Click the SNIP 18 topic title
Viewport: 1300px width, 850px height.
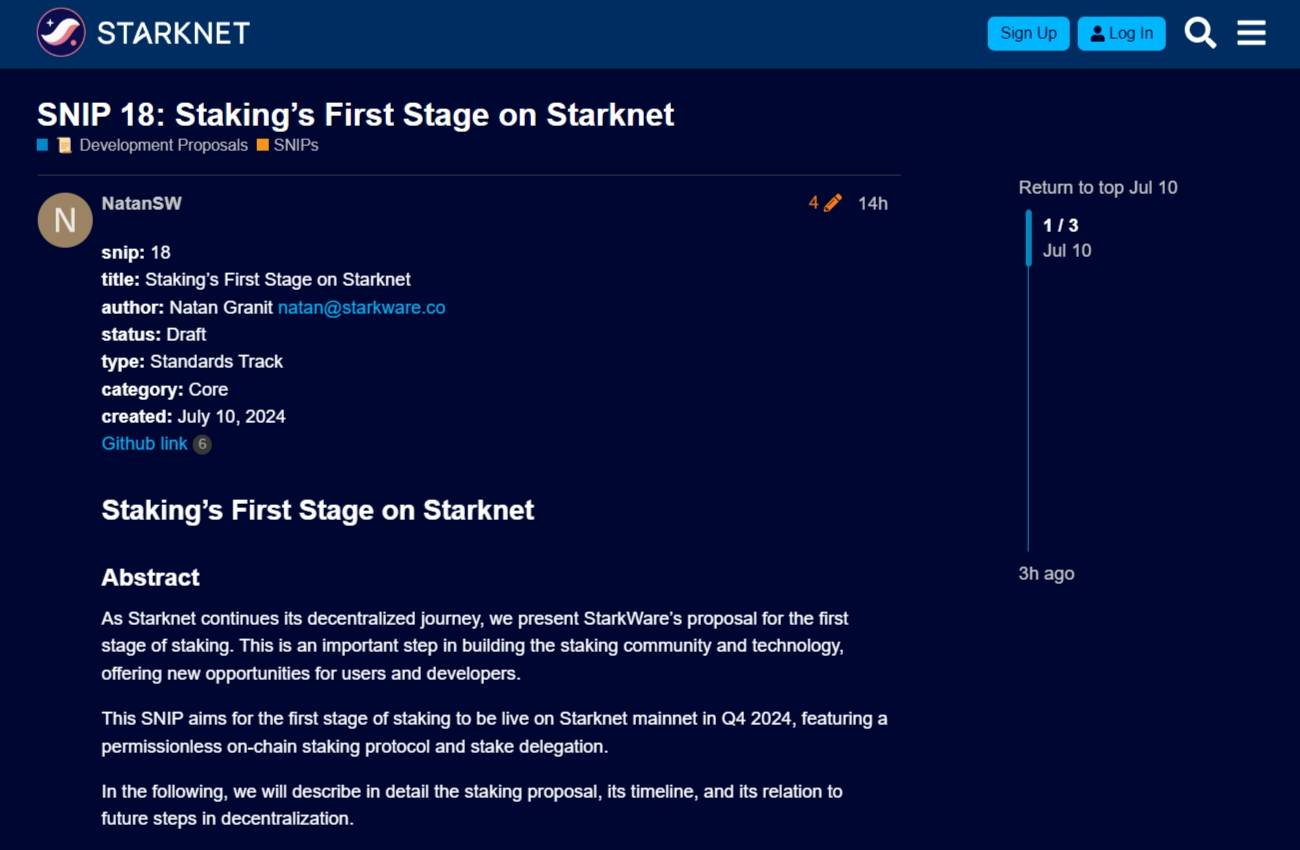355,114
